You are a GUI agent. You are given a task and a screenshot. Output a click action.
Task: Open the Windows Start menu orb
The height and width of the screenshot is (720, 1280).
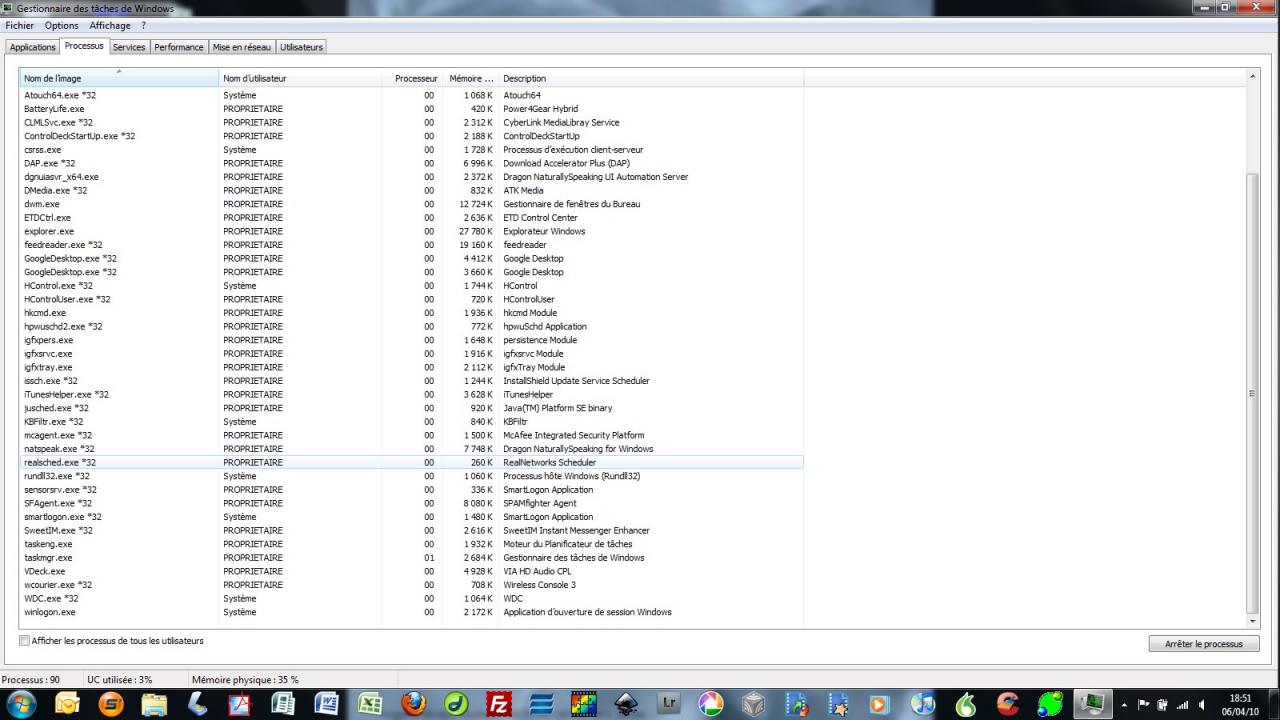(x=21, y=703)
